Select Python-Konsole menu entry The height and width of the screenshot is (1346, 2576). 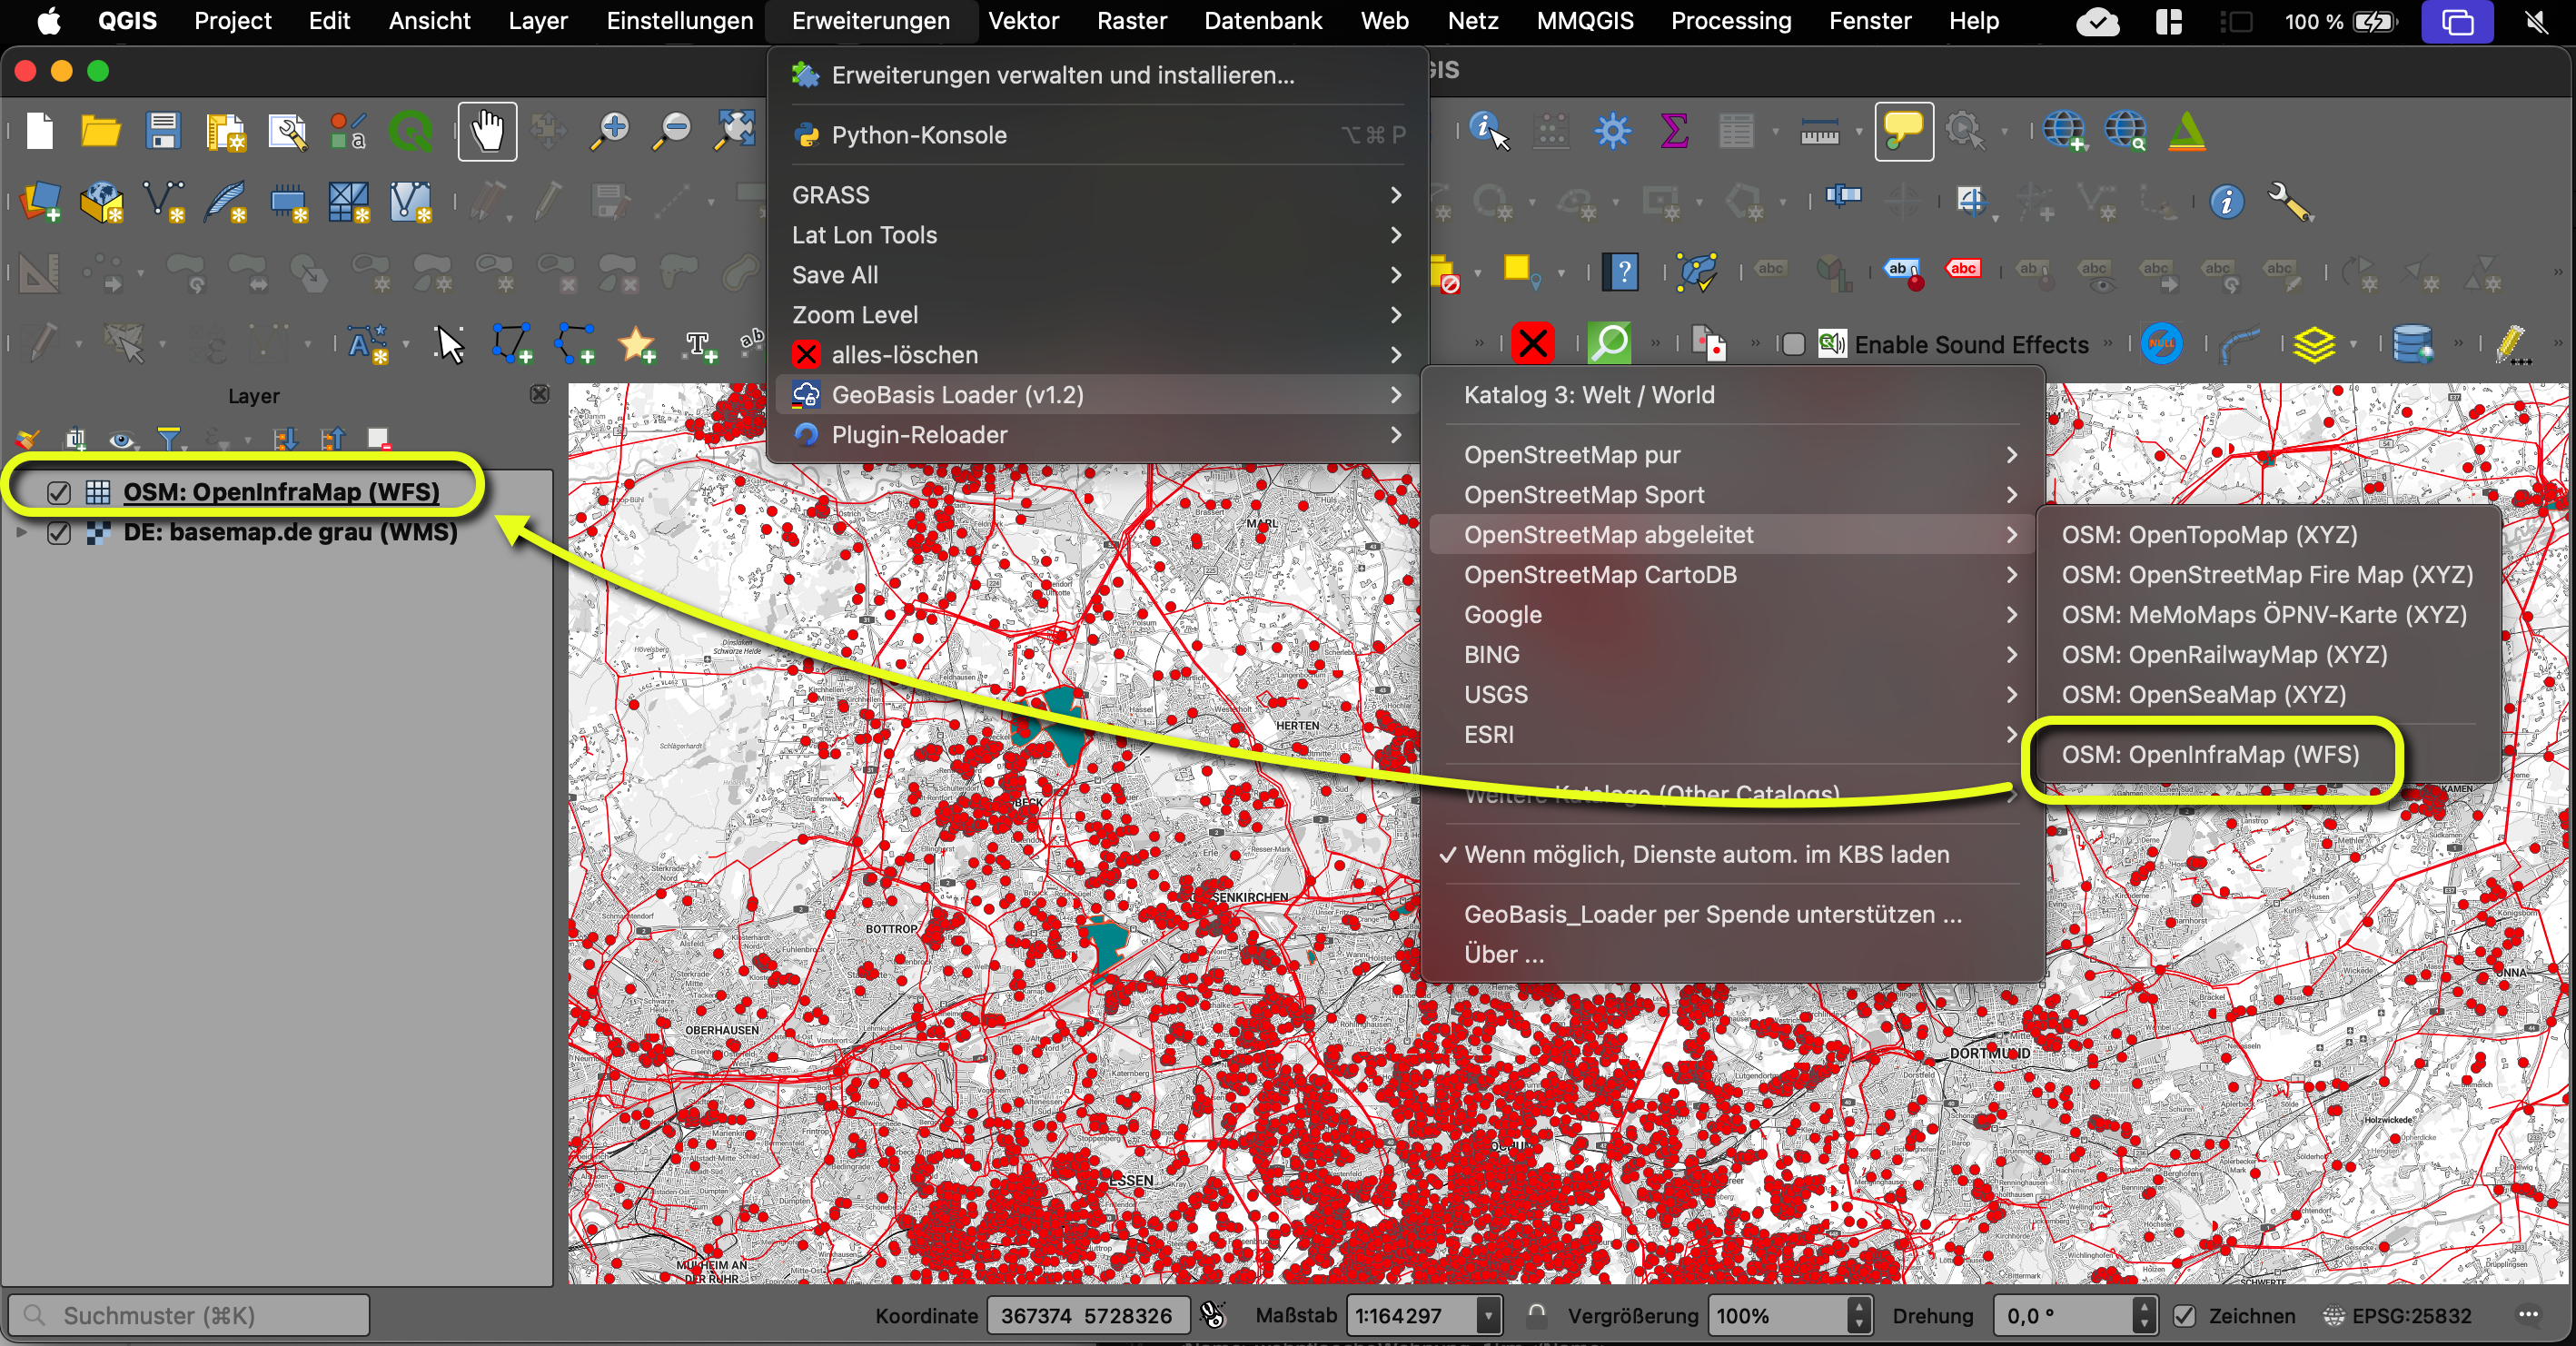point(1097,135)
